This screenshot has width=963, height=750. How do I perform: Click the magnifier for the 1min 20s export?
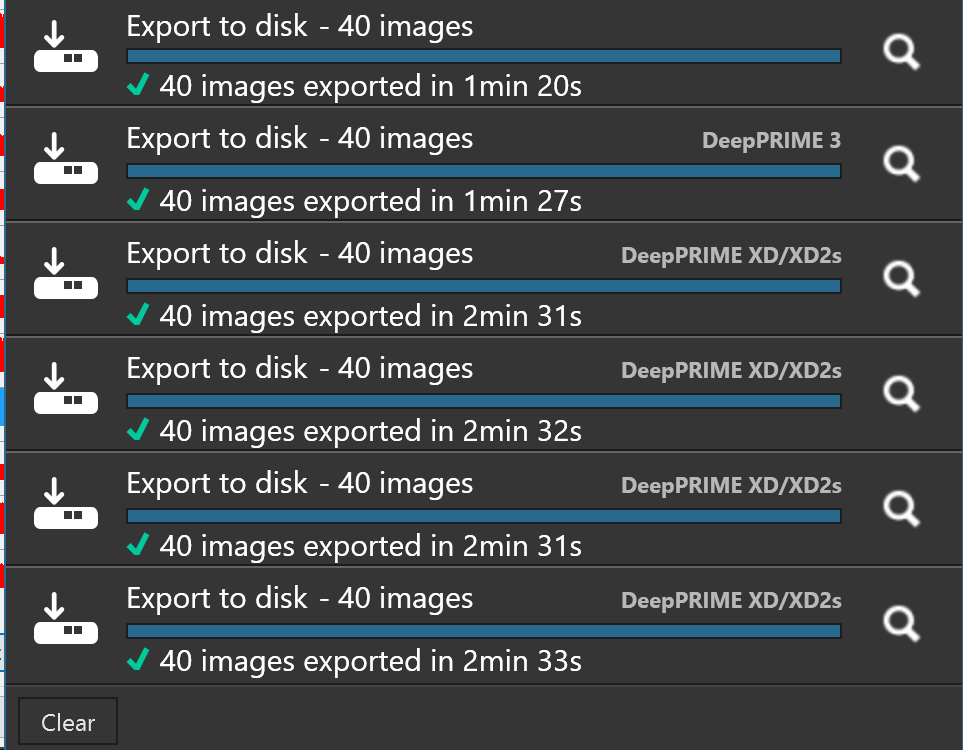(901, 51)
